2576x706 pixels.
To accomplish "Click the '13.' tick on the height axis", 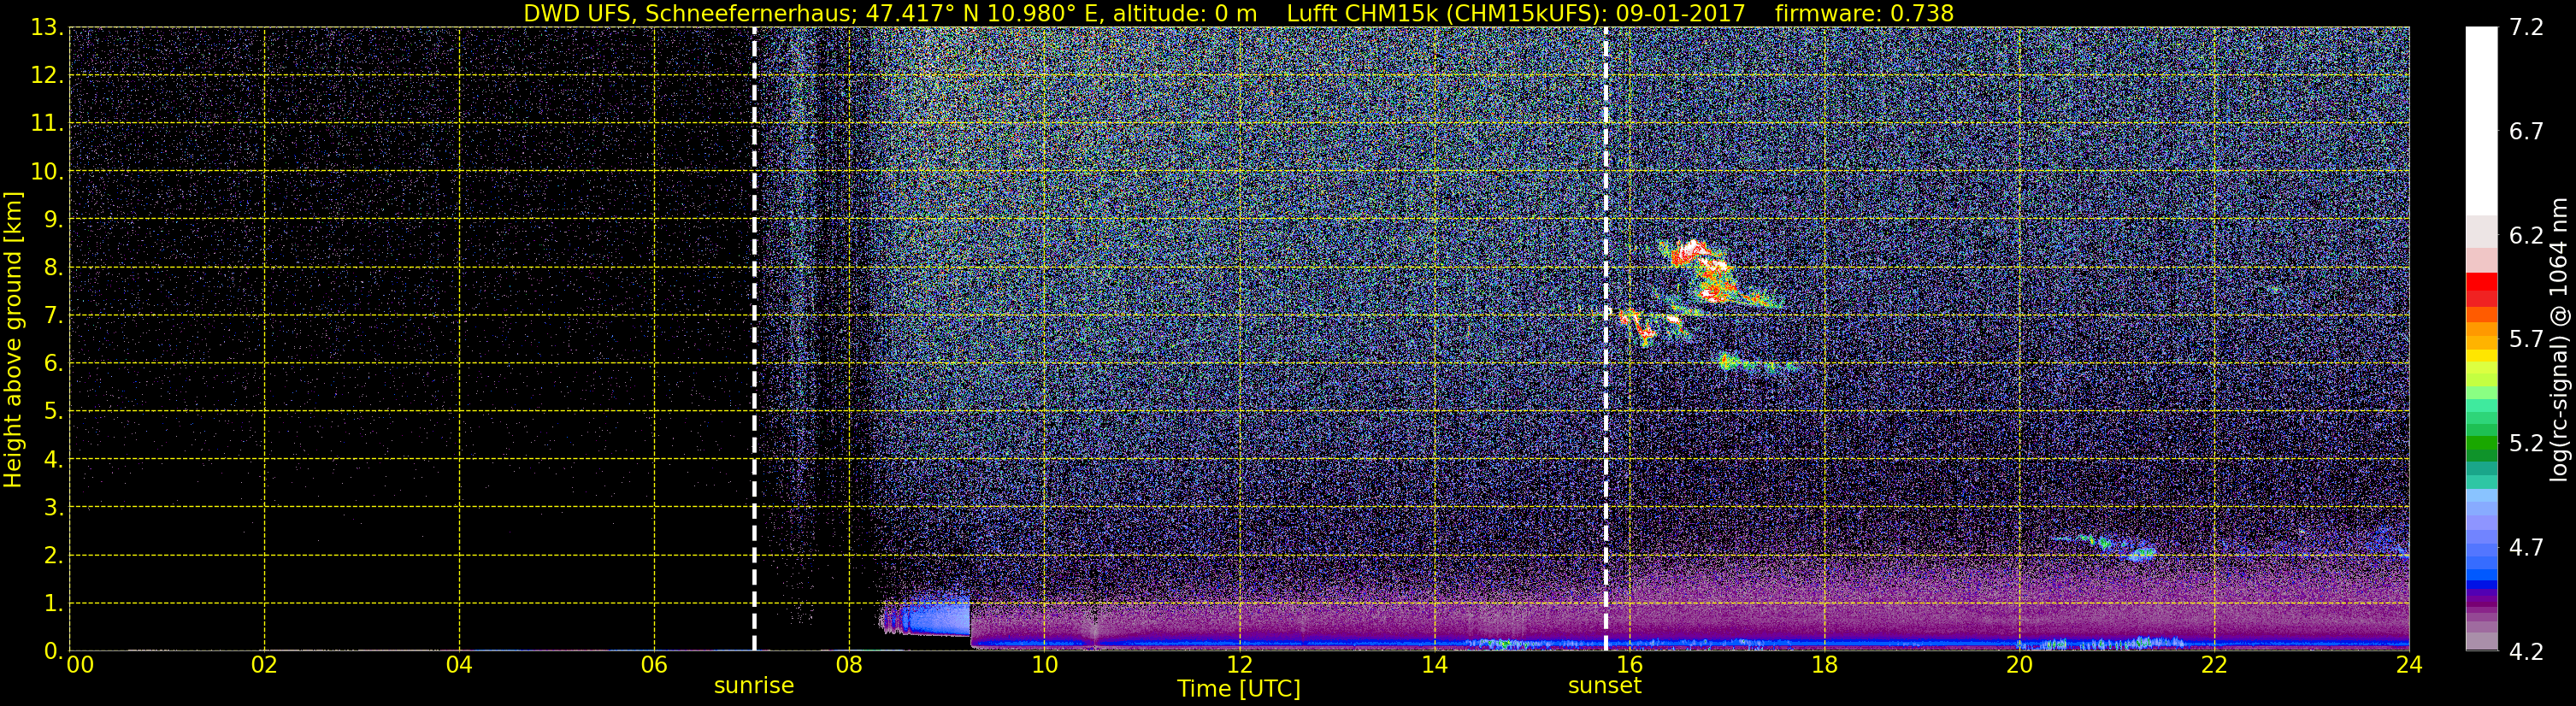I will [46, 27].
